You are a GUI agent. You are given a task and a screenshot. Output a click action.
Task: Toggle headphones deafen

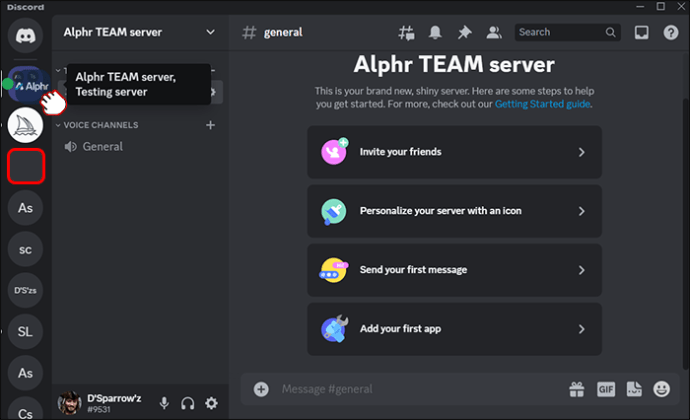point(188,403)
